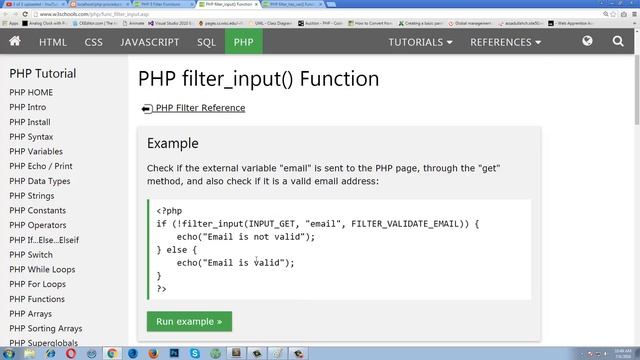
Task: Select the SQL navbar item
Action: (x=206, y=42)
